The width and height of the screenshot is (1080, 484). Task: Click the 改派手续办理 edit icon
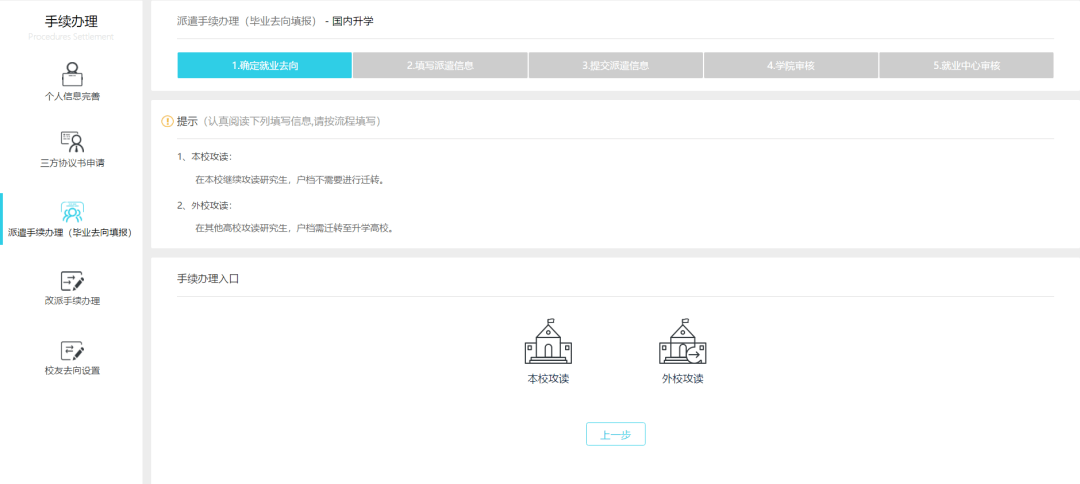72,281
